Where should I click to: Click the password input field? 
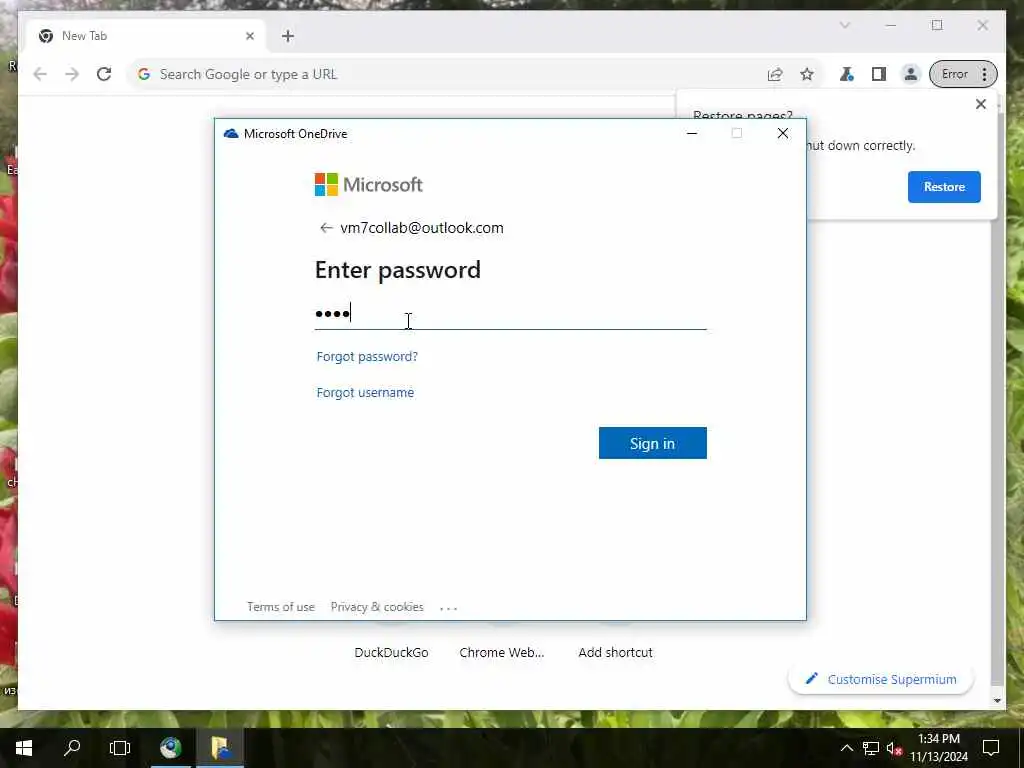pos(510,314)
